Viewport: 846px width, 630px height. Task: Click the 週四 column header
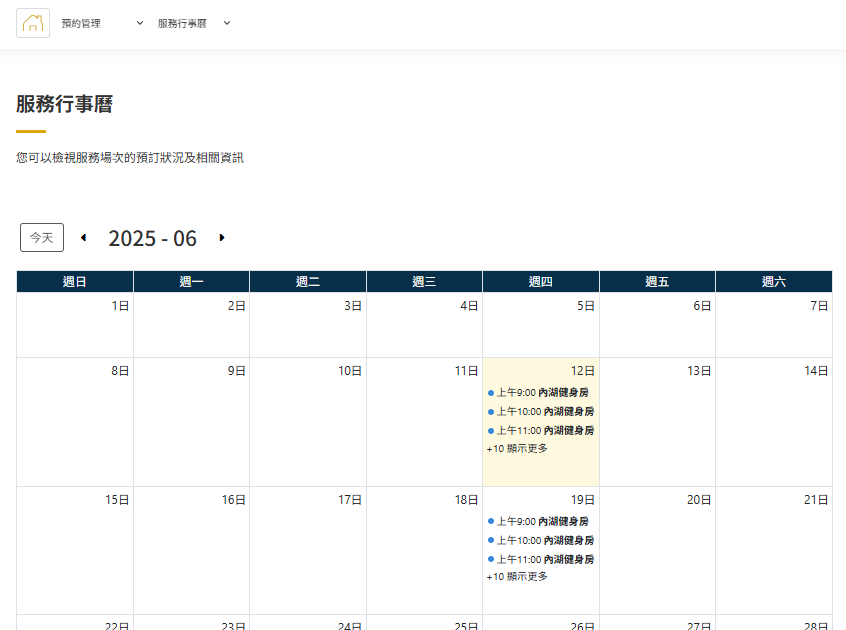tap(540, 282)
